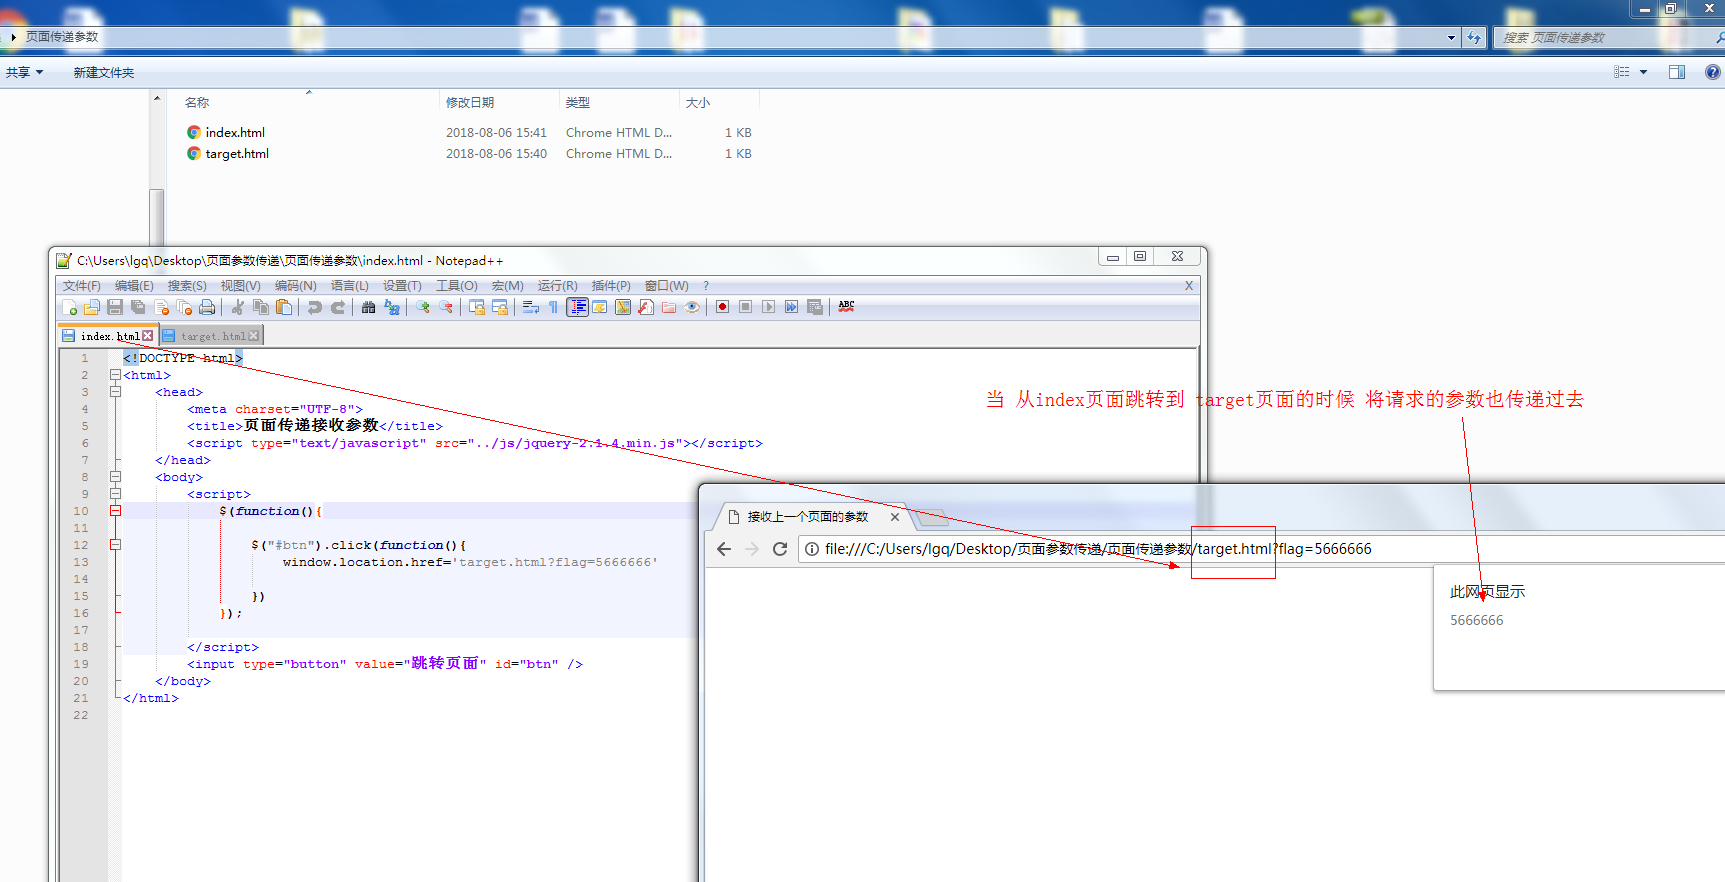Open the 共享 dropdown in Explorer
The height and width of the screenshot is (882, 1725).
coord(25,72)
